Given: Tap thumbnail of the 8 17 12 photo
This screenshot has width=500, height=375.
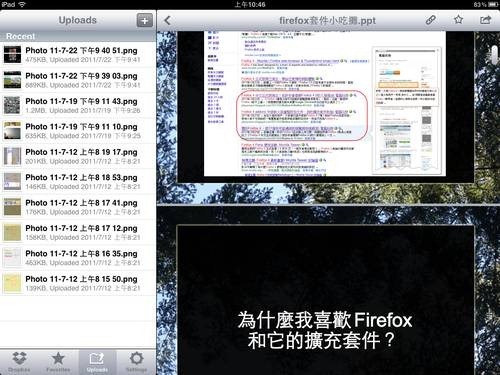Looking at the screenshot, I should [x=12, y=232].
